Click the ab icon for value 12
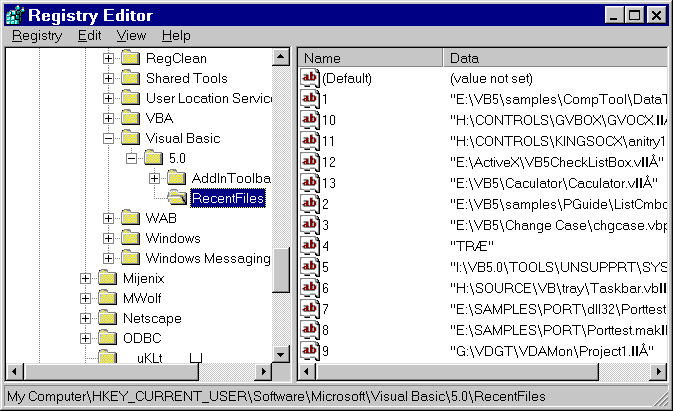The image size is (673, 411). click(x=310, y=162)
